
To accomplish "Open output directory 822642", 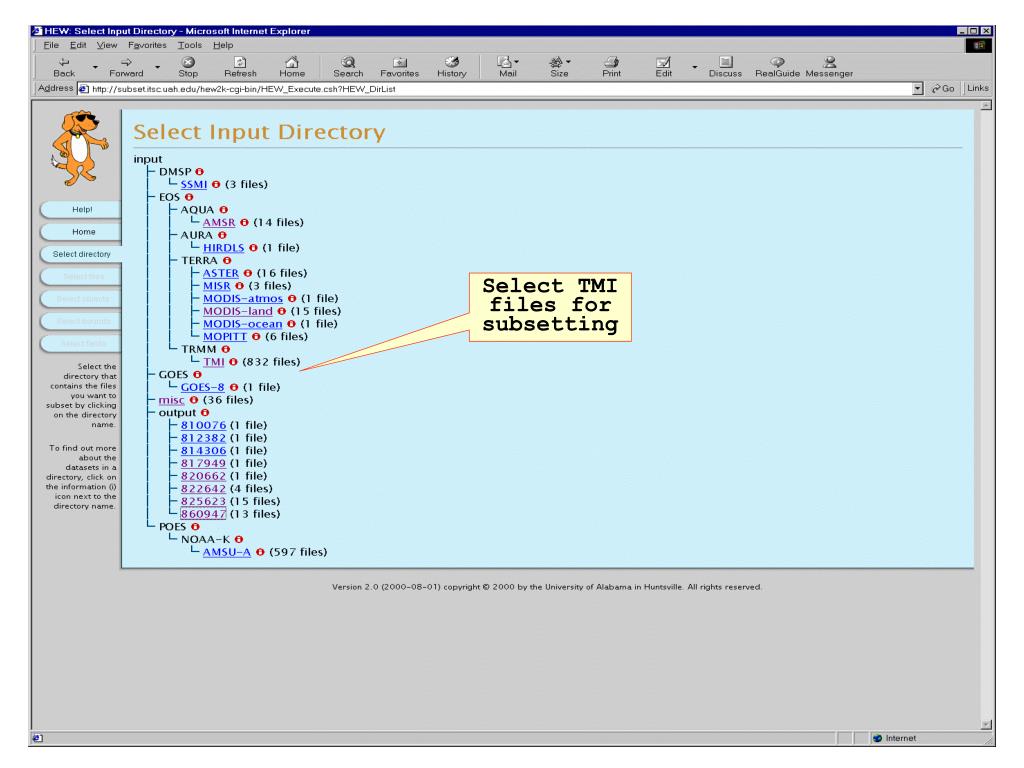I will click(203, 489).
